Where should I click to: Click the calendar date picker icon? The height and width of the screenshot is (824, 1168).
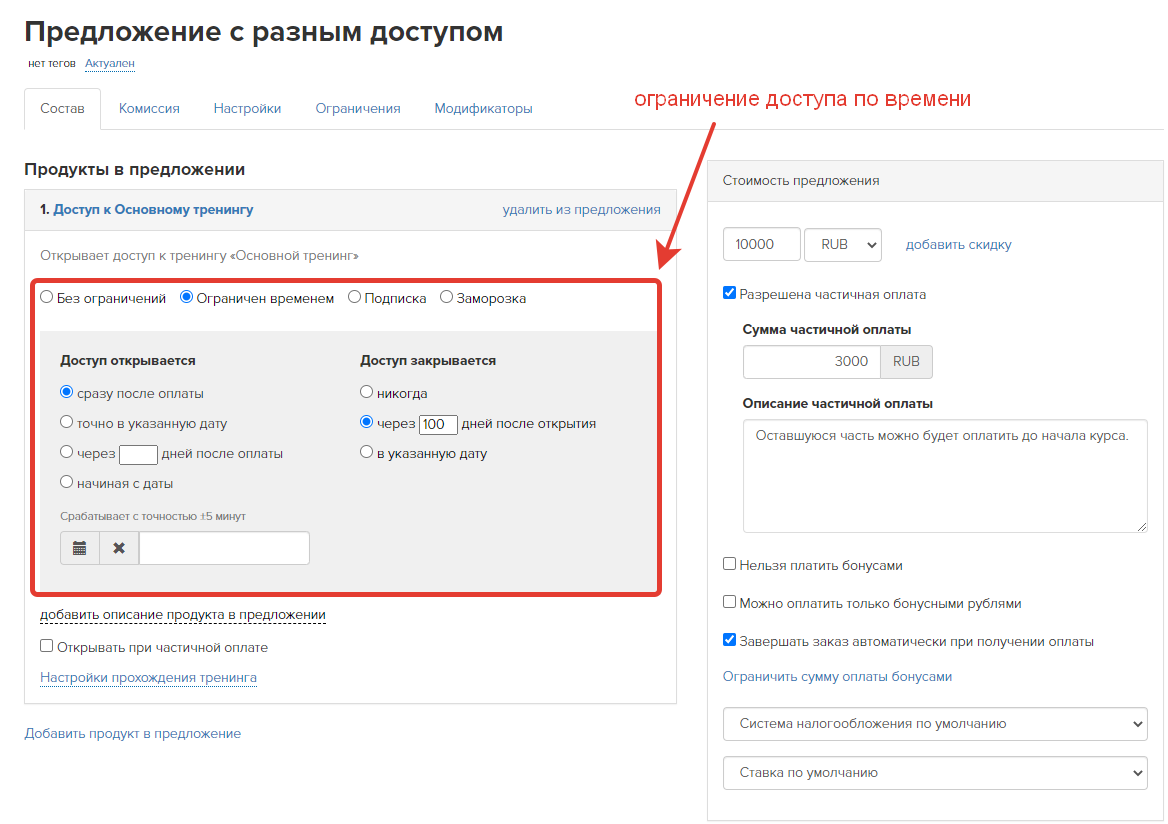(x=80, y=548)
